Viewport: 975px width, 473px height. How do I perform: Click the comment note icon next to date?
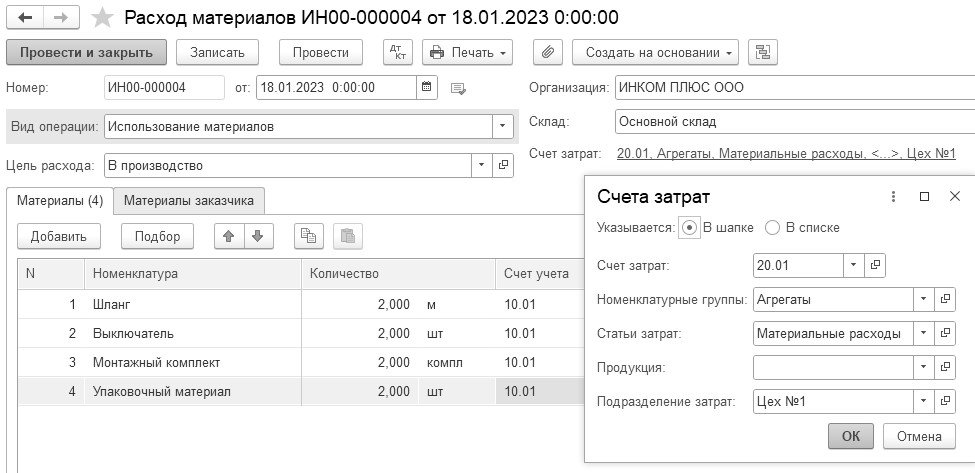pyautogui.click(x=458, y=88)
